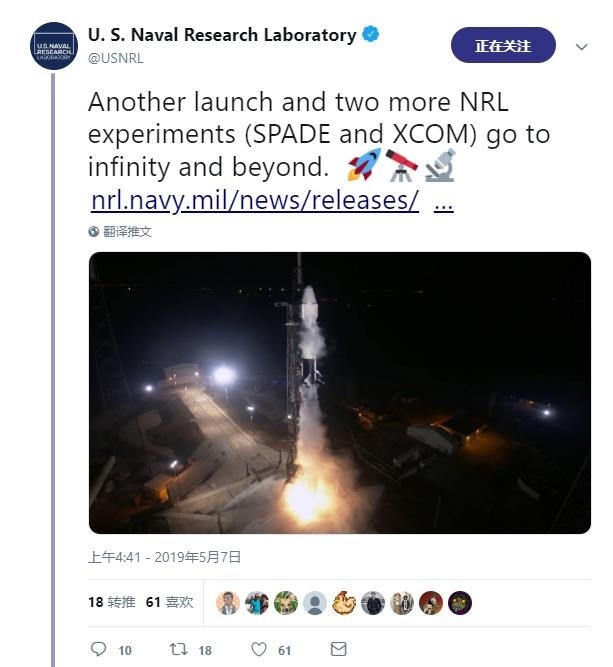Open the first liker's avatar
This screenshot has height=667, width=613.
227,602
